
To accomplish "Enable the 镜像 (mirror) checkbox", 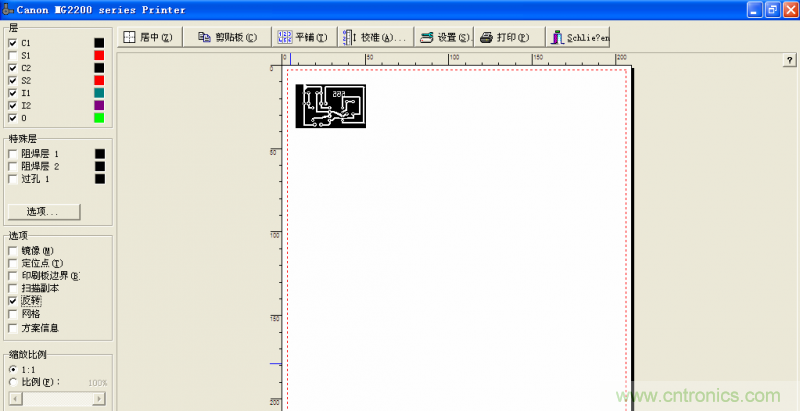I will (12, 250).
